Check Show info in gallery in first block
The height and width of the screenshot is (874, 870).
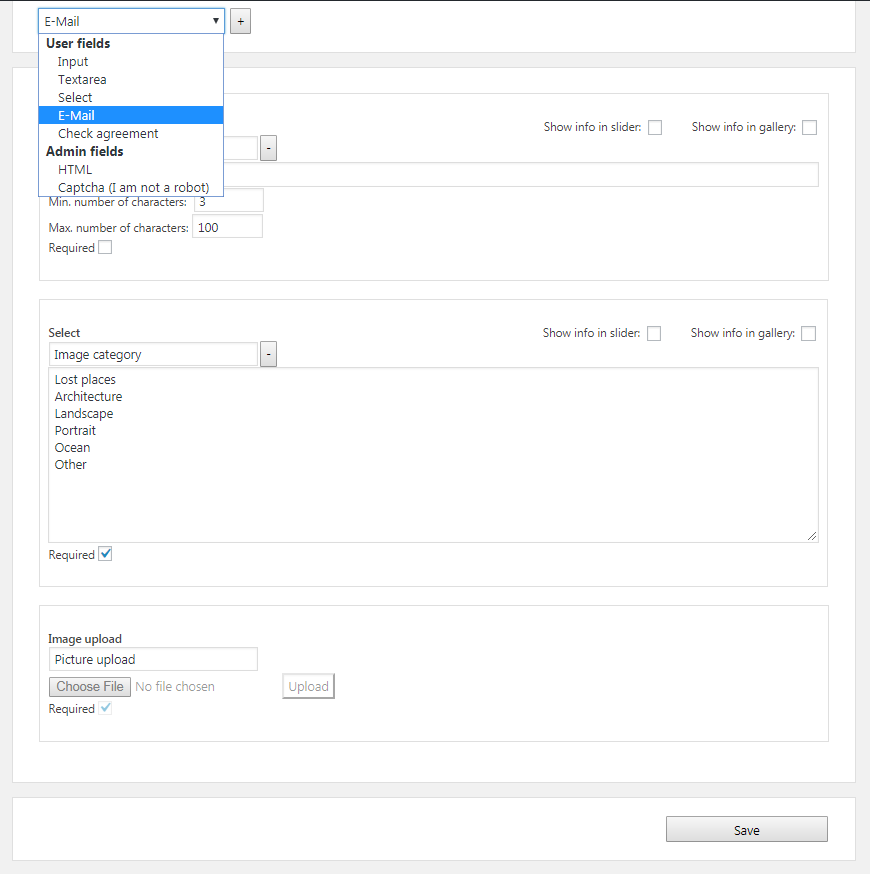pyautogui.click(x=809, y=128)
